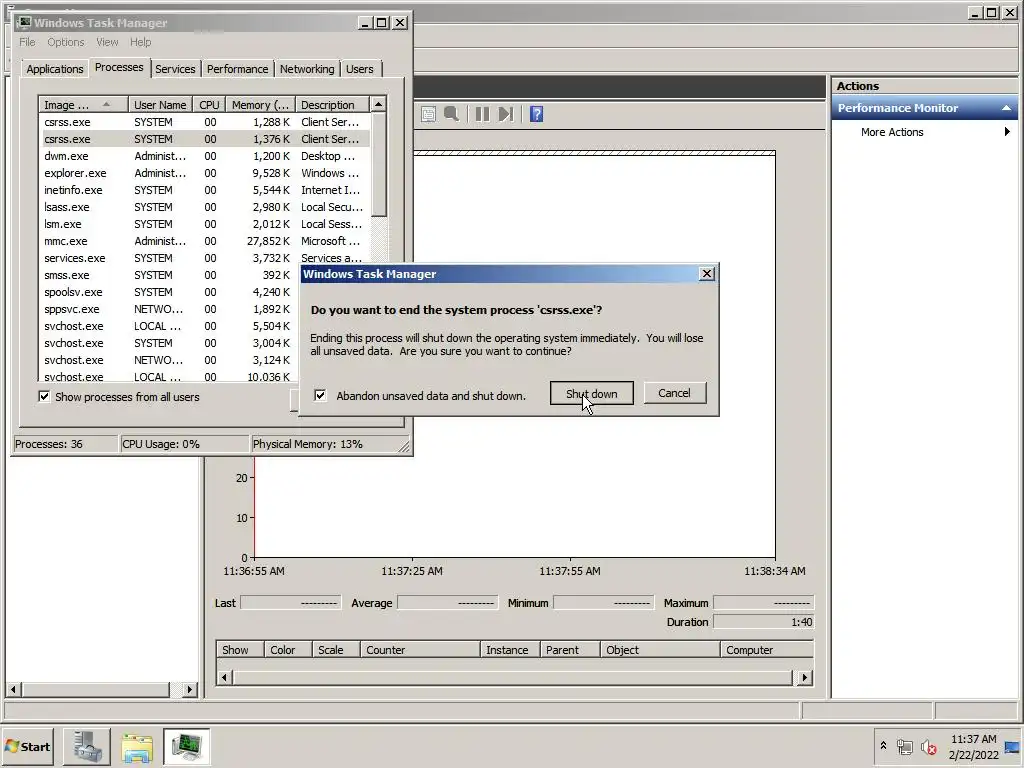Screen dimensions: 1024x768
Task: Sort by Memory column header
Action: tap(260, 104)
